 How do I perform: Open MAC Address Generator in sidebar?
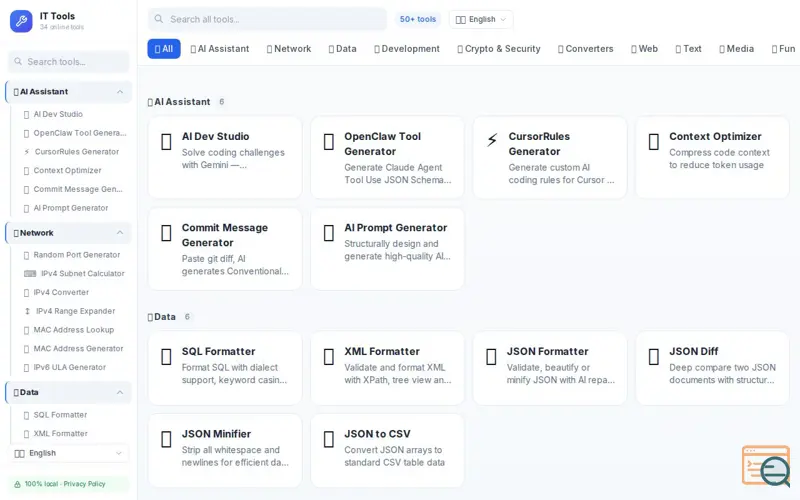[x=70, y=348]
